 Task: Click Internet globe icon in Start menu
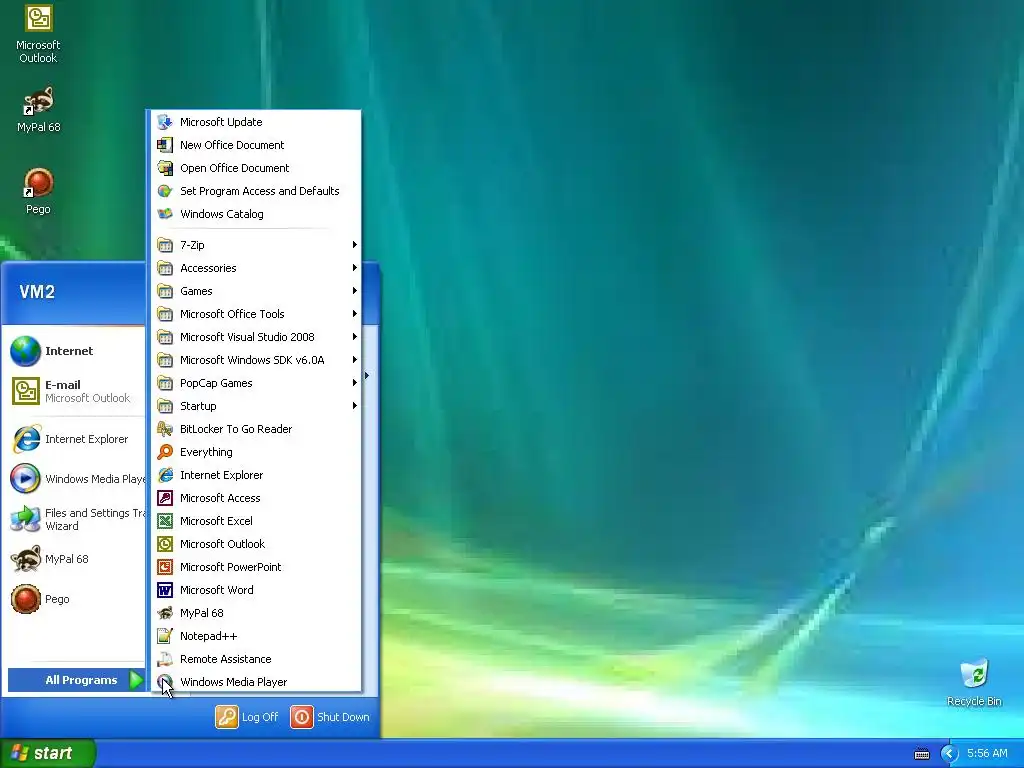coord(25,351)
